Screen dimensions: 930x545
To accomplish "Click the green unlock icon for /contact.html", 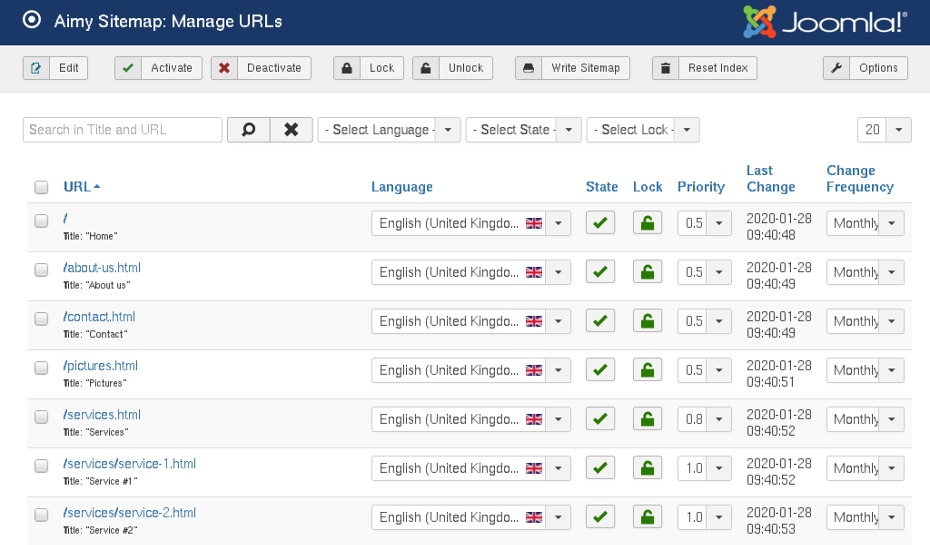I will tap(647, 321).
